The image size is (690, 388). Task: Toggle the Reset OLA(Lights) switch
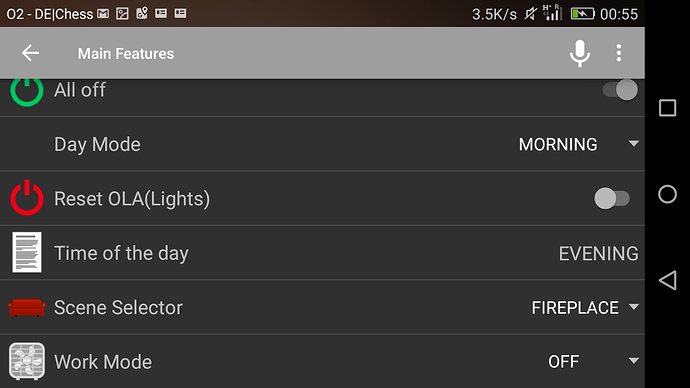(612, 198)
